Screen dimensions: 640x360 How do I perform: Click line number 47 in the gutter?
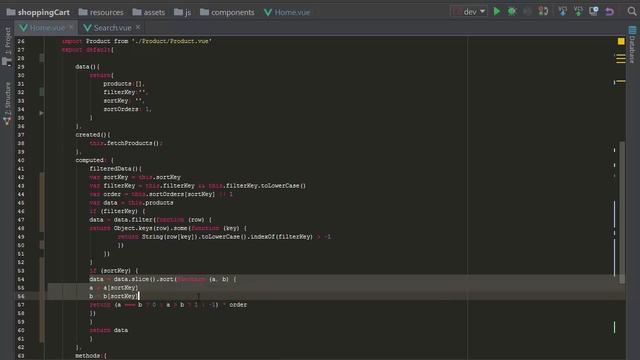[21, 220]
